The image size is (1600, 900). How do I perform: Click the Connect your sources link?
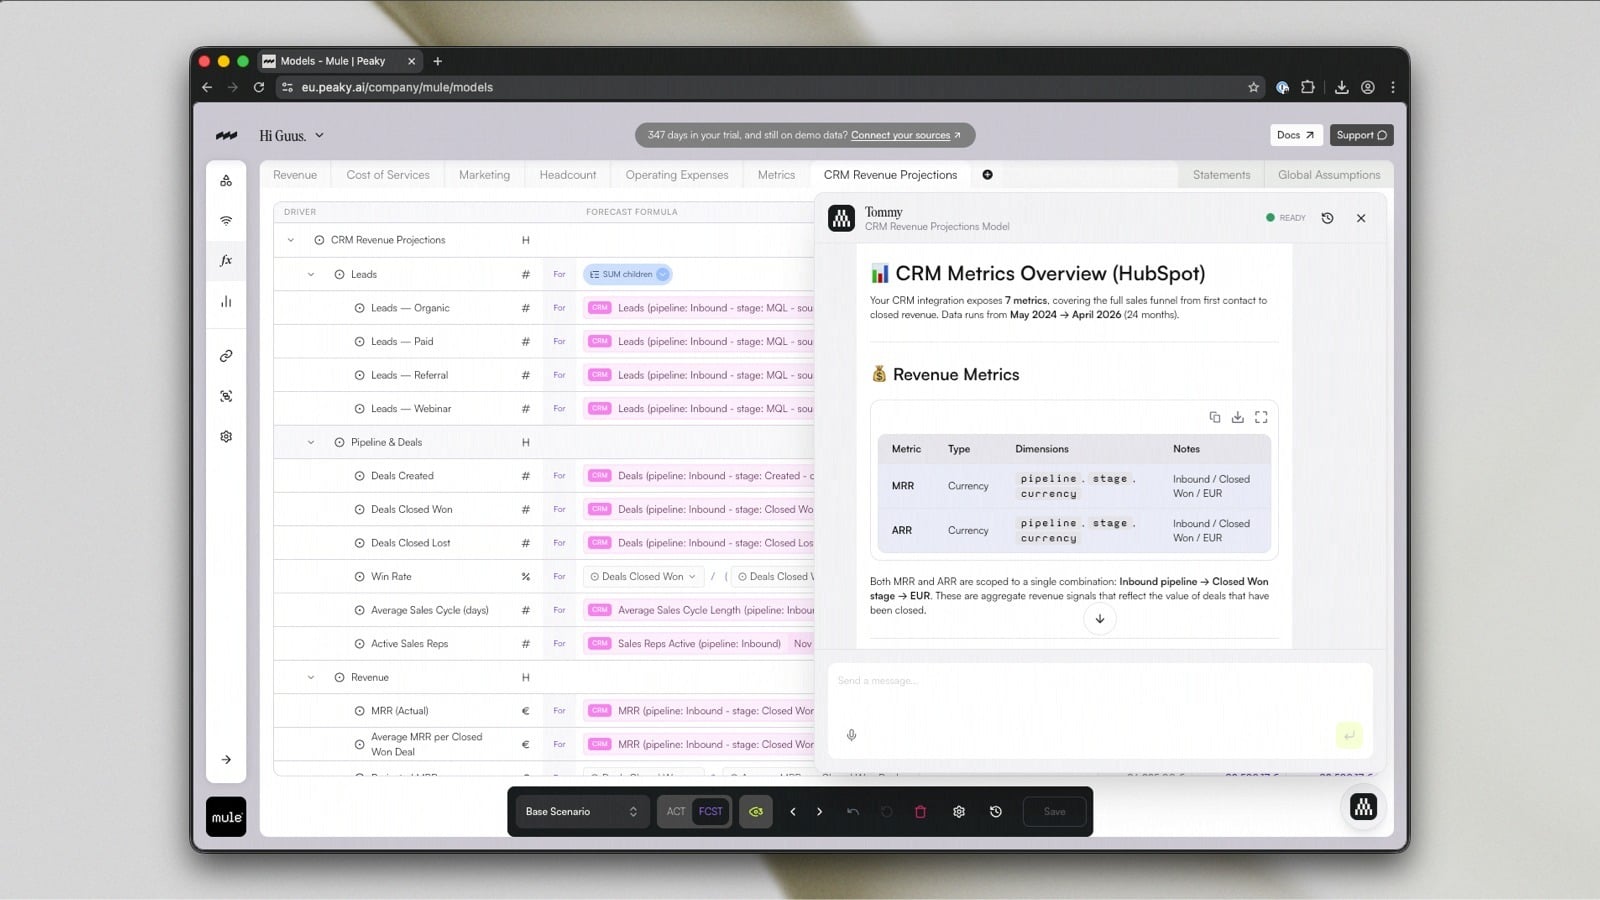(x=905, y=135)
